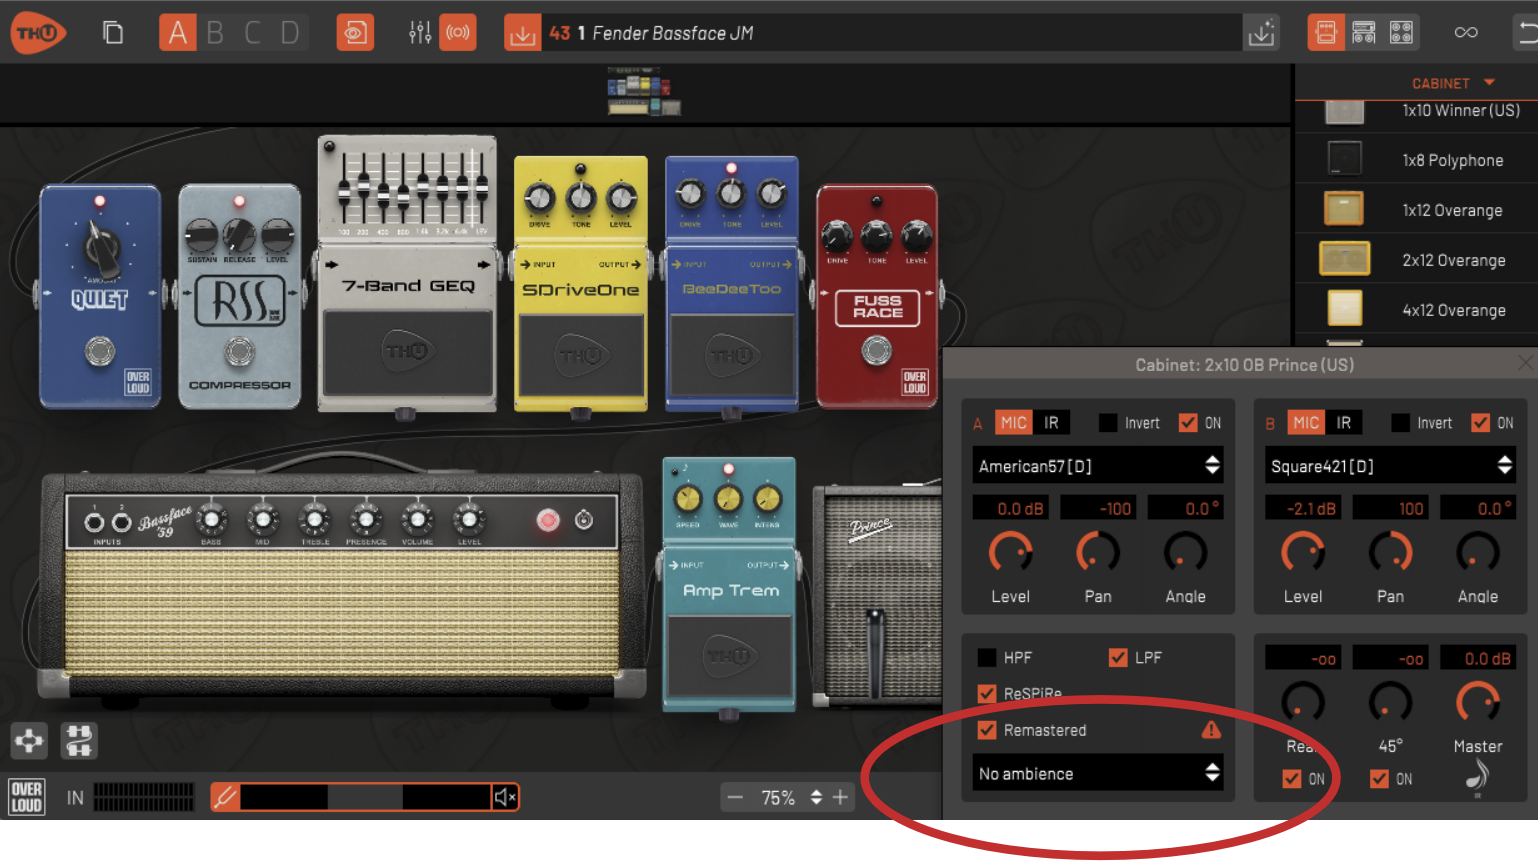Click the save preset icon
The image size is (1538, 861).
click(x=1262, y=33)
